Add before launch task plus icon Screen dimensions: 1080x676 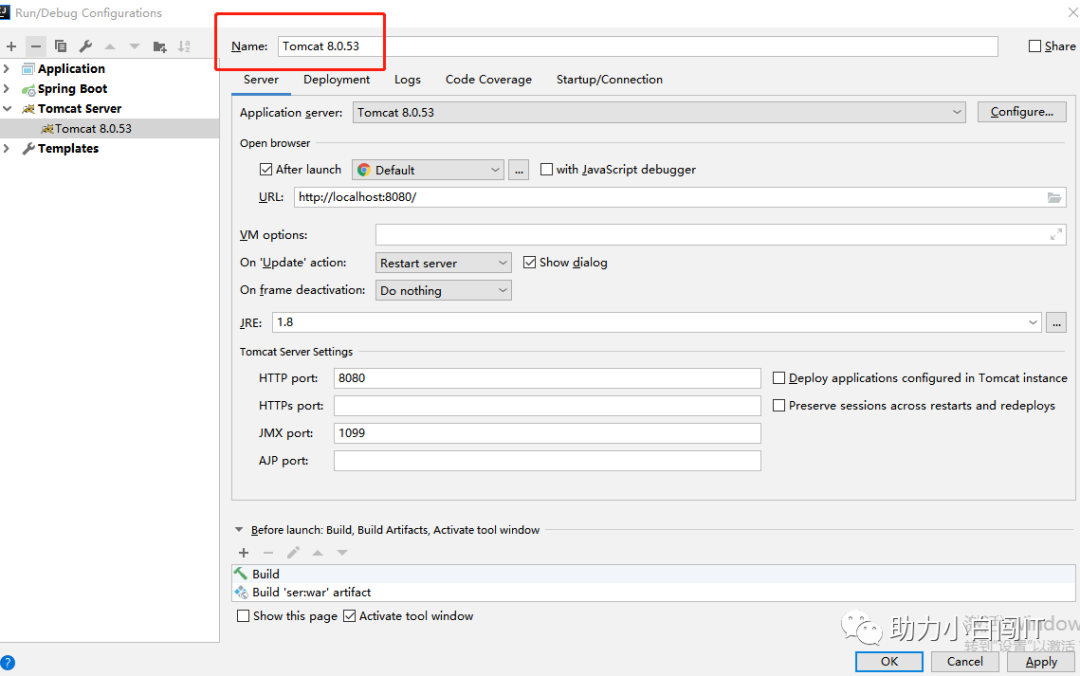pyautogui.click(x=243, y=553)
